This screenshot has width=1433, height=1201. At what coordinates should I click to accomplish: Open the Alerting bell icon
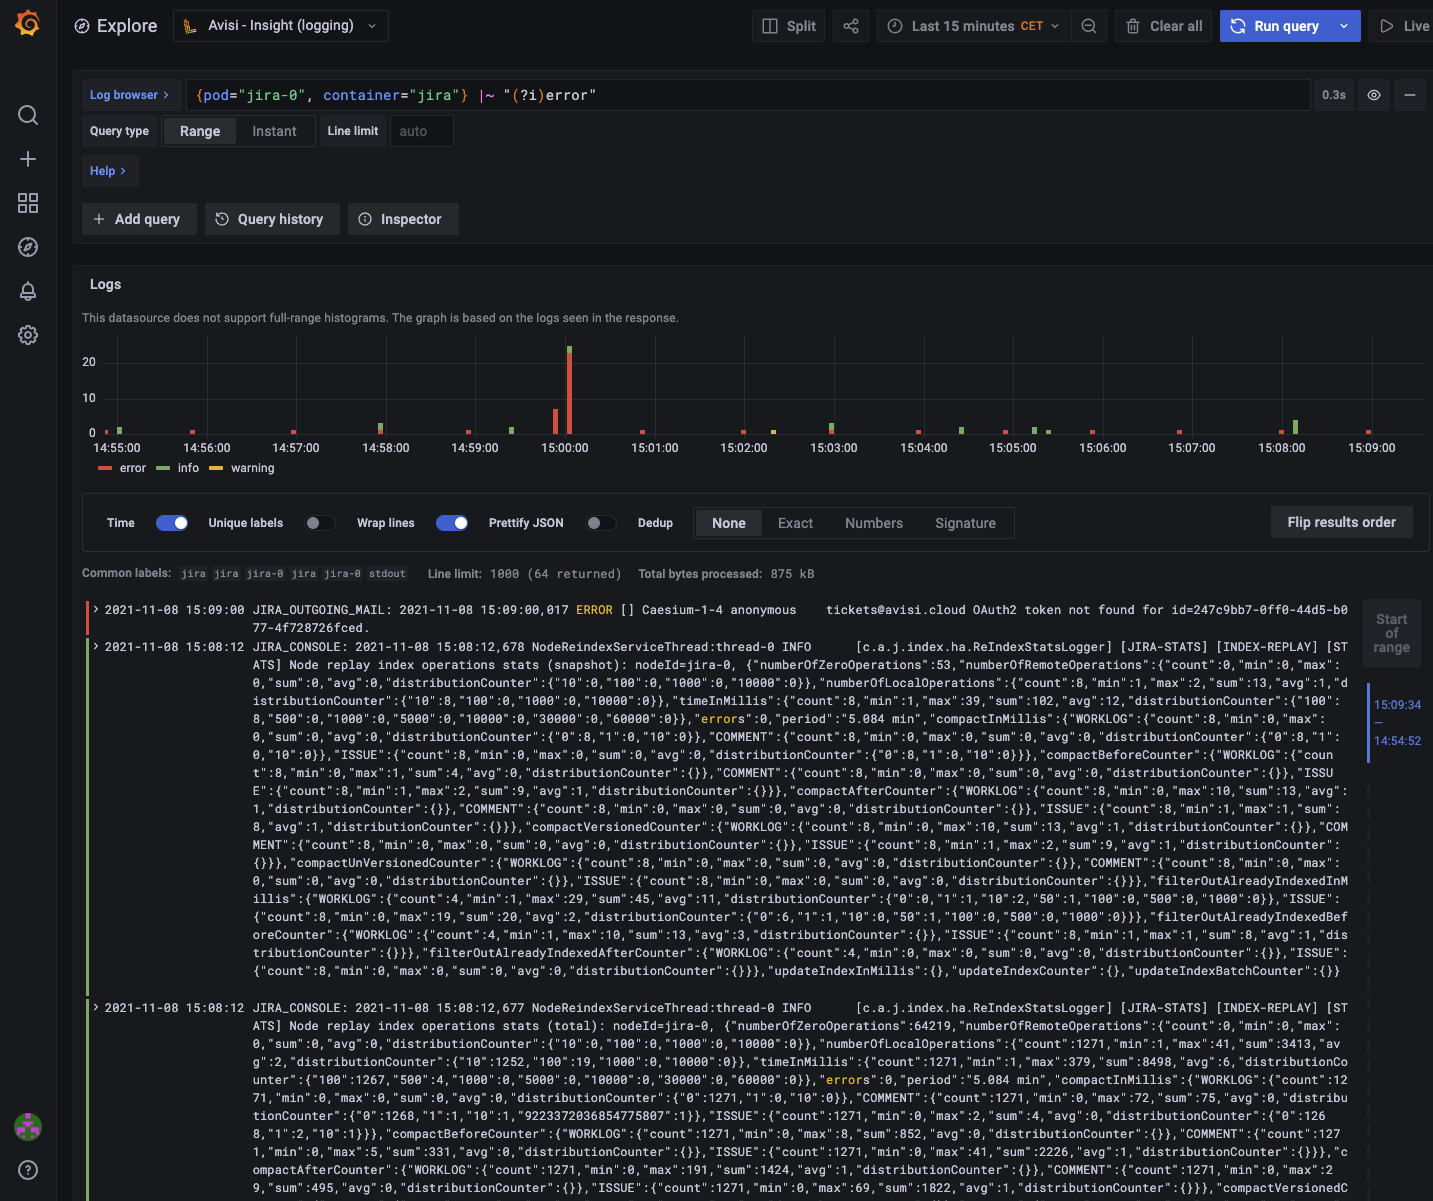pos(28,291)
